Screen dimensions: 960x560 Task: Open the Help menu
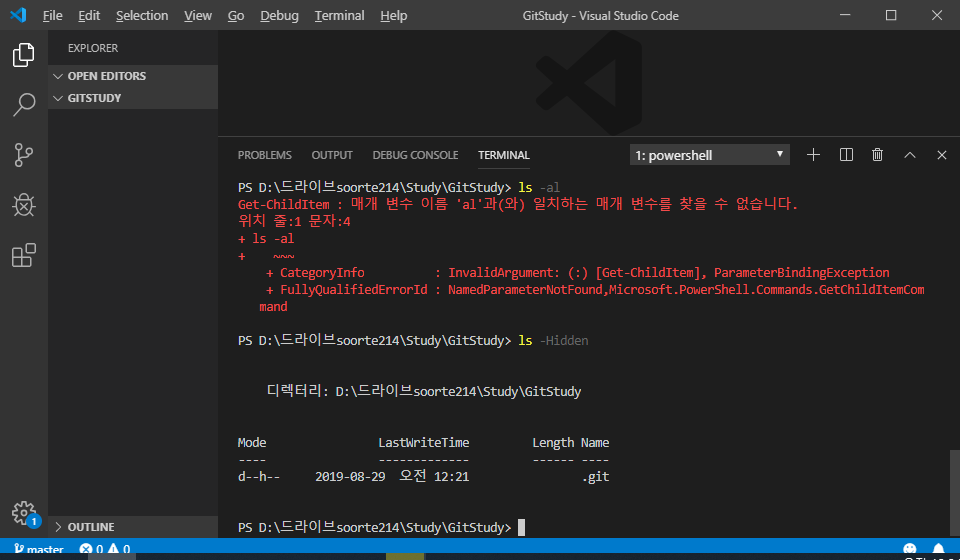click(393, 15)
